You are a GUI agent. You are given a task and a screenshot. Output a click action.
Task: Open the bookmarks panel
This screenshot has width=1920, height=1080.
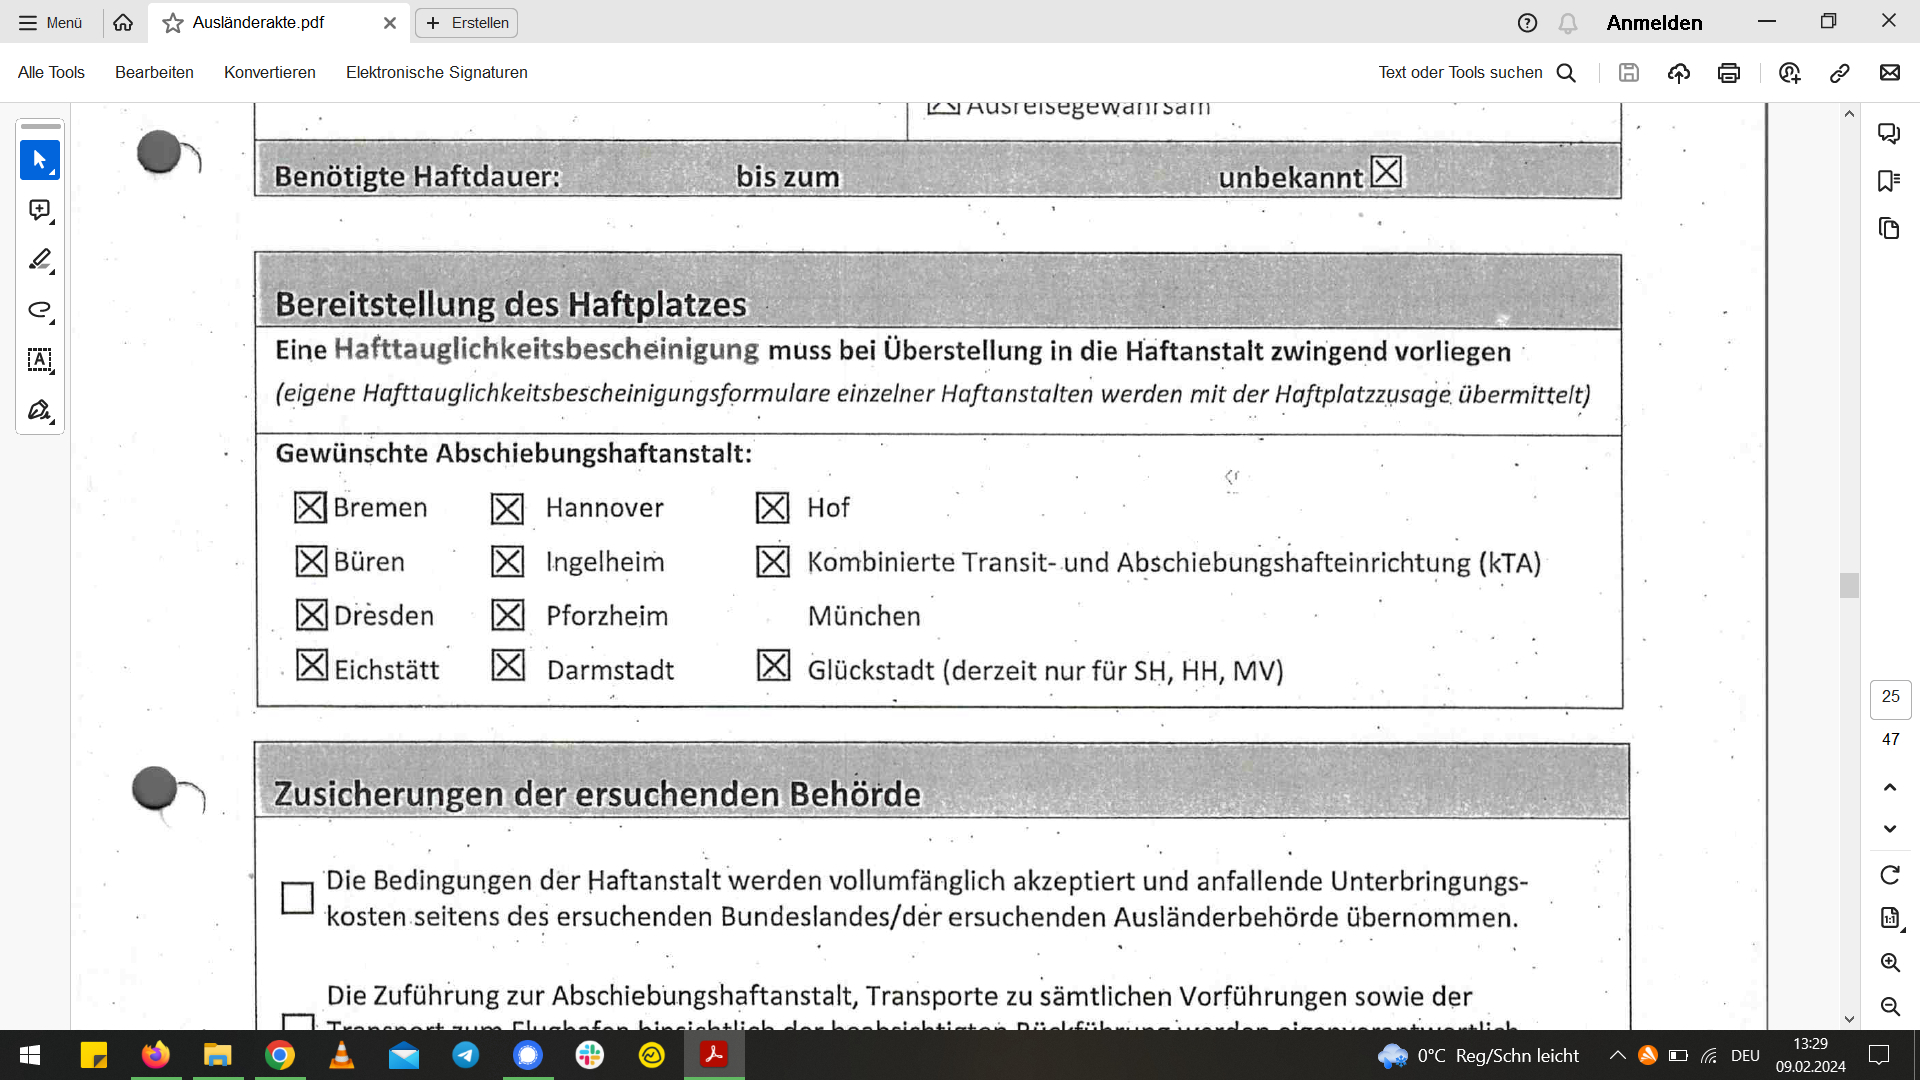pos(1888,181)
